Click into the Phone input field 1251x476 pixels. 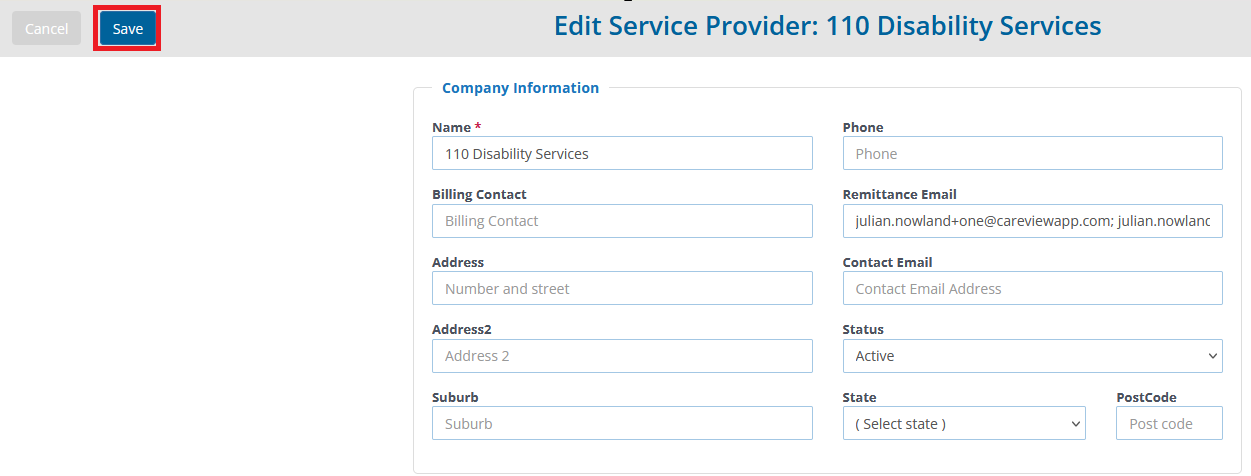pyautogui.click(x=1033, y=154)
